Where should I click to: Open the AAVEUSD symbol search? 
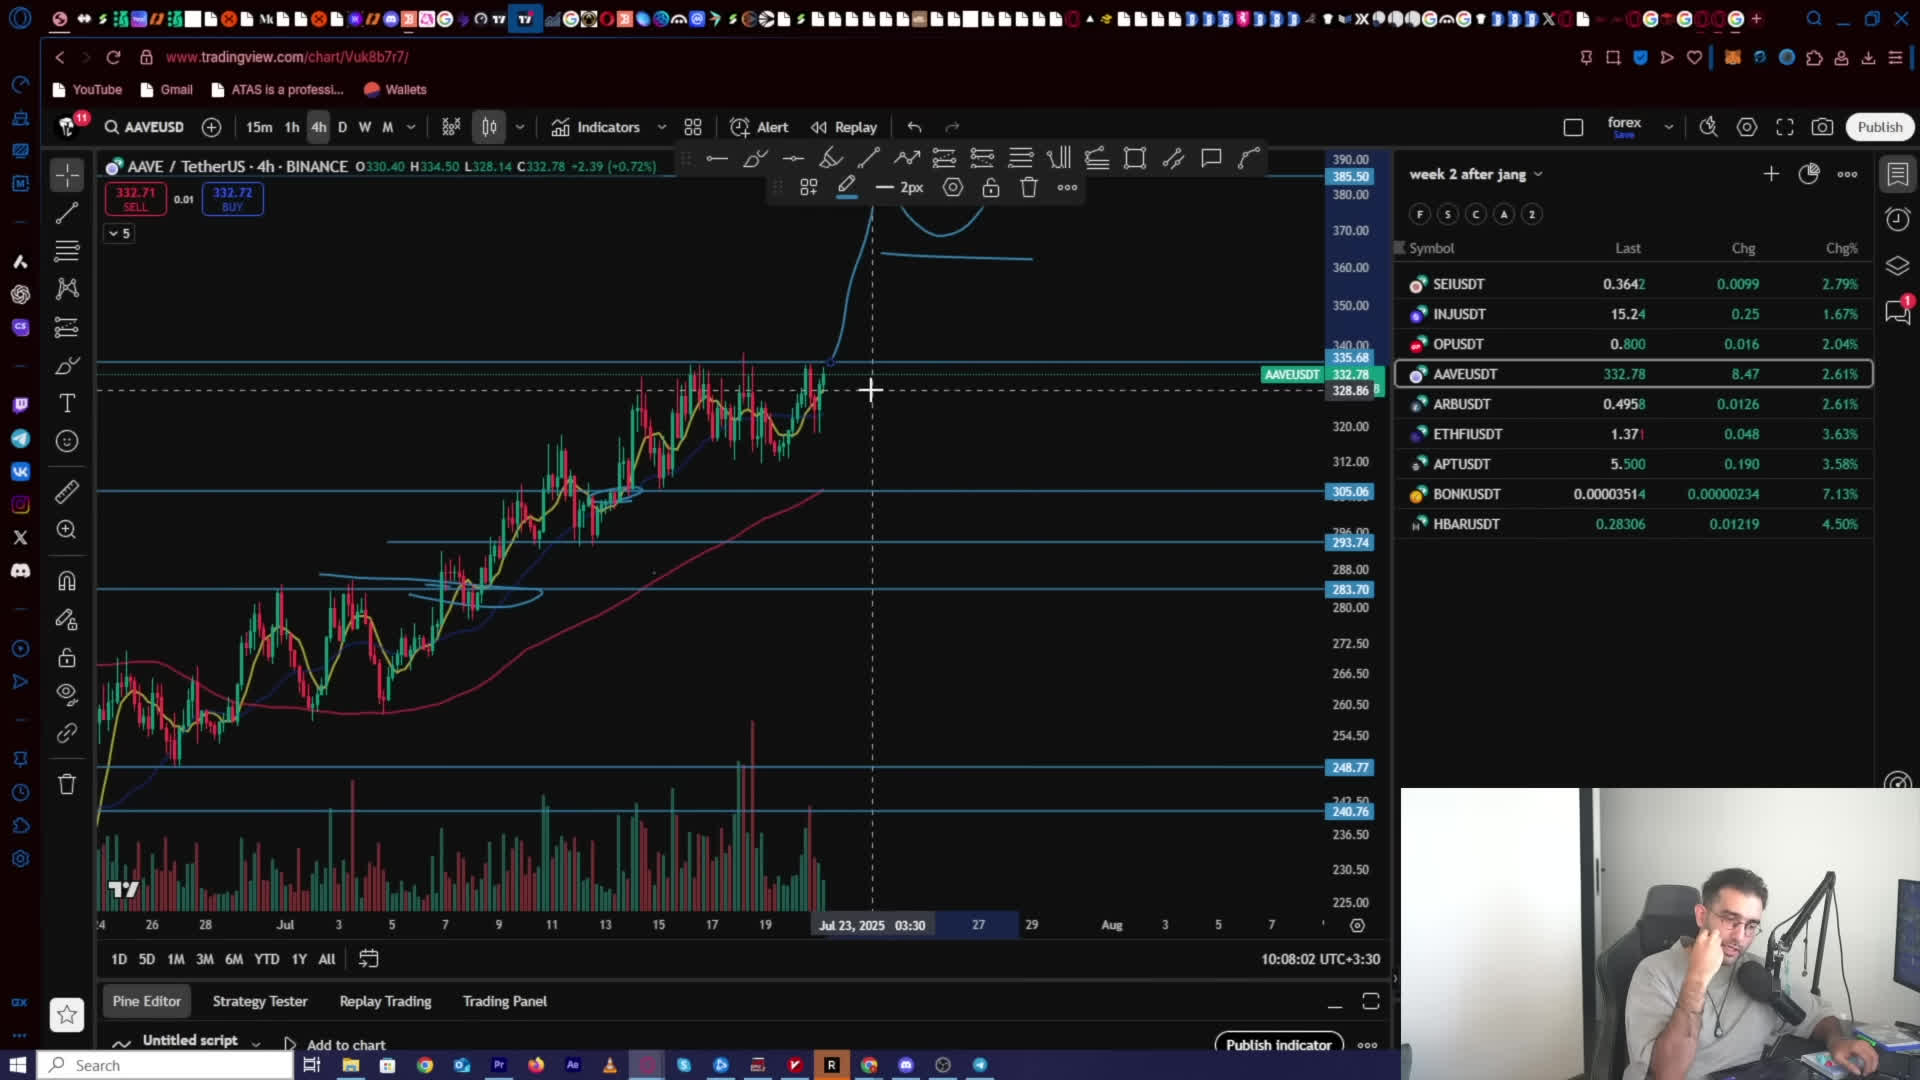click(x=145, y=127)
